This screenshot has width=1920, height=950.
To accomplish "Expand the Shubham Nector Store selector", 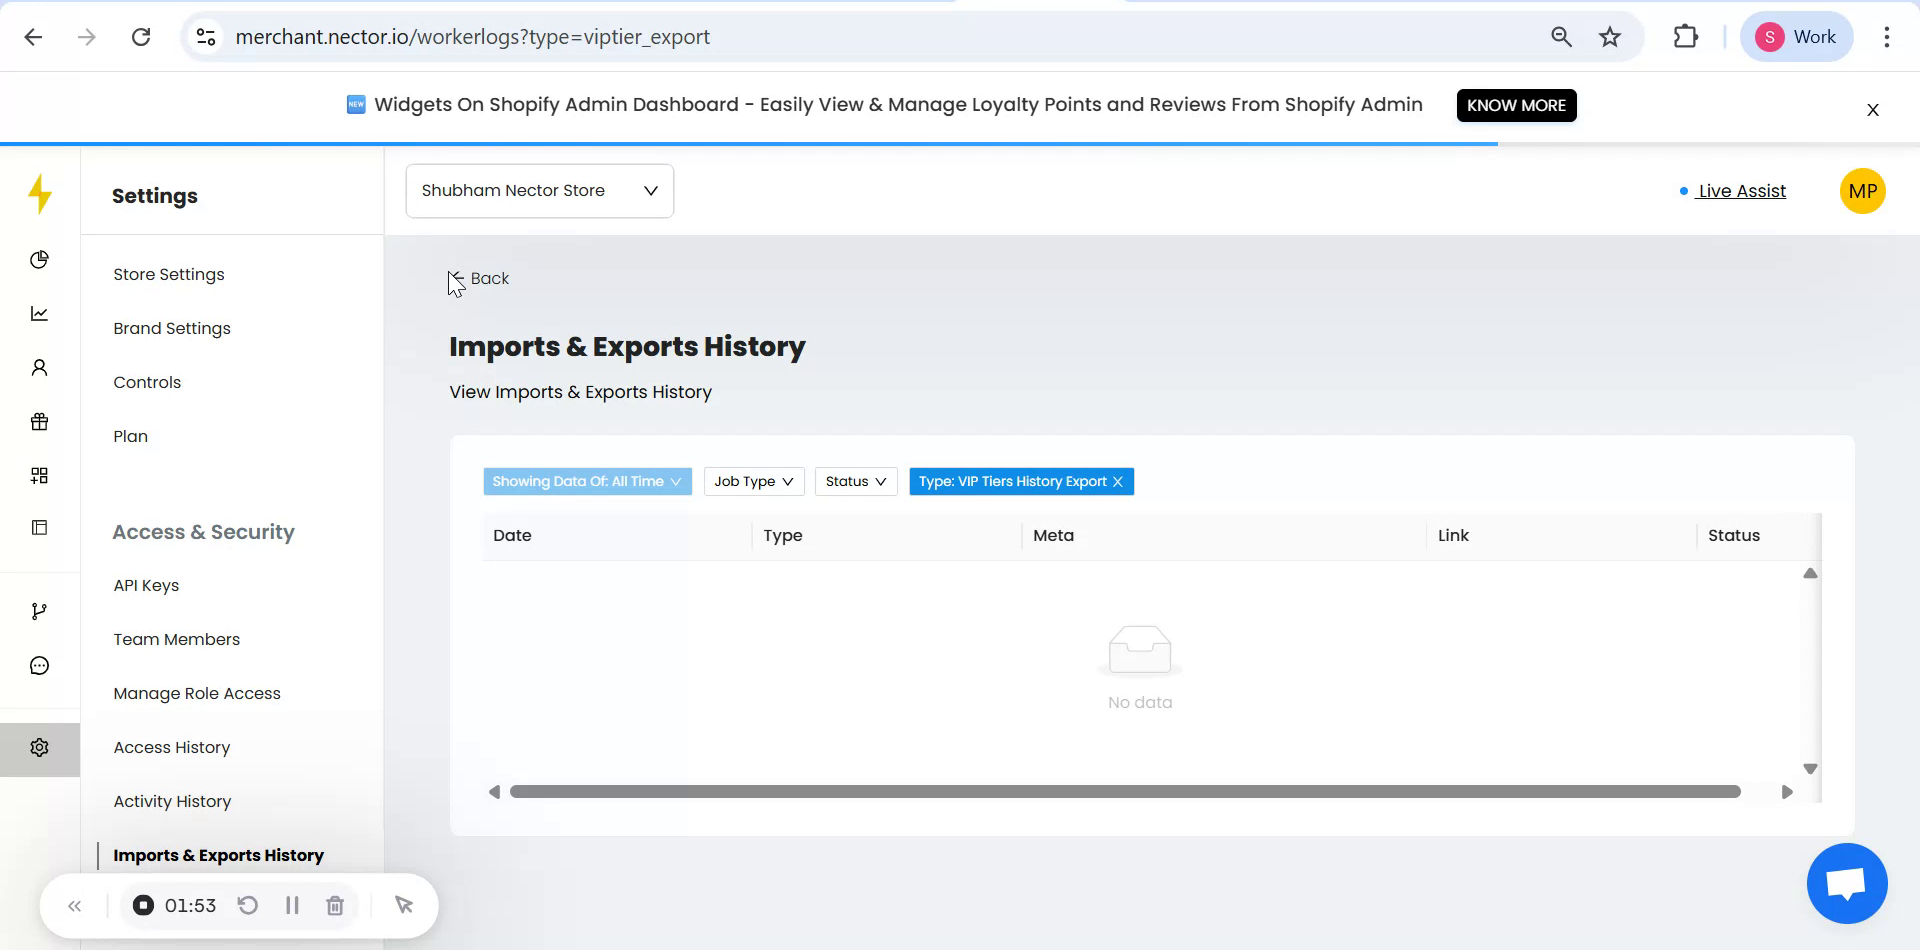I will click(539, 190).
